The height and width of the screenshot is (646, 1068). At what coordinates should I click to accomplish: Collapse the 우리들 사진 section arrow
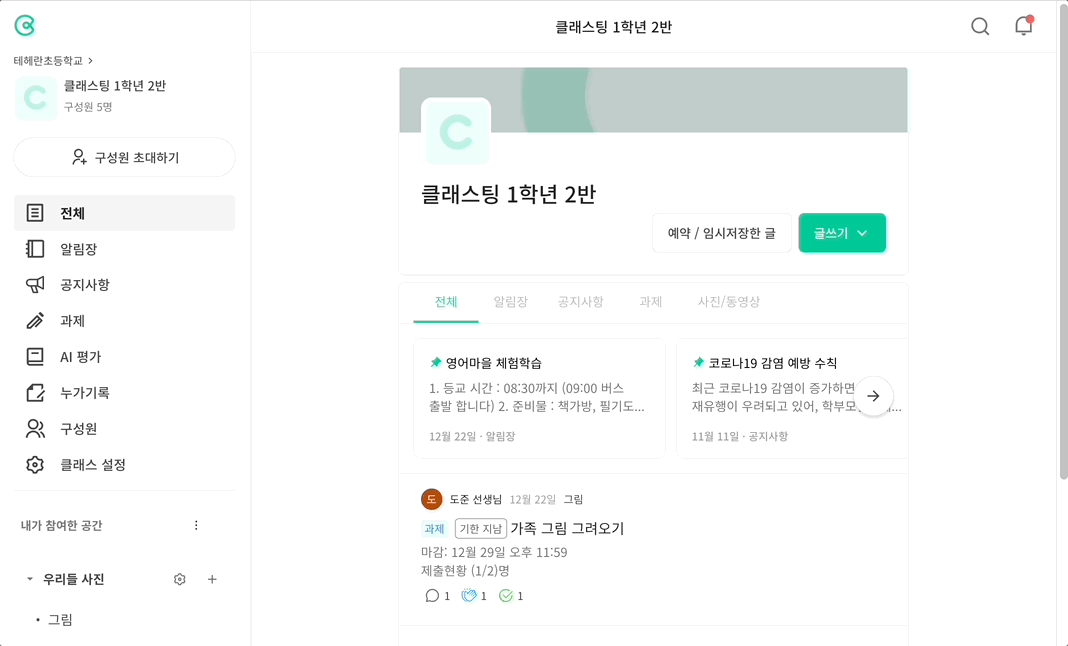click(x=29, y=579)
